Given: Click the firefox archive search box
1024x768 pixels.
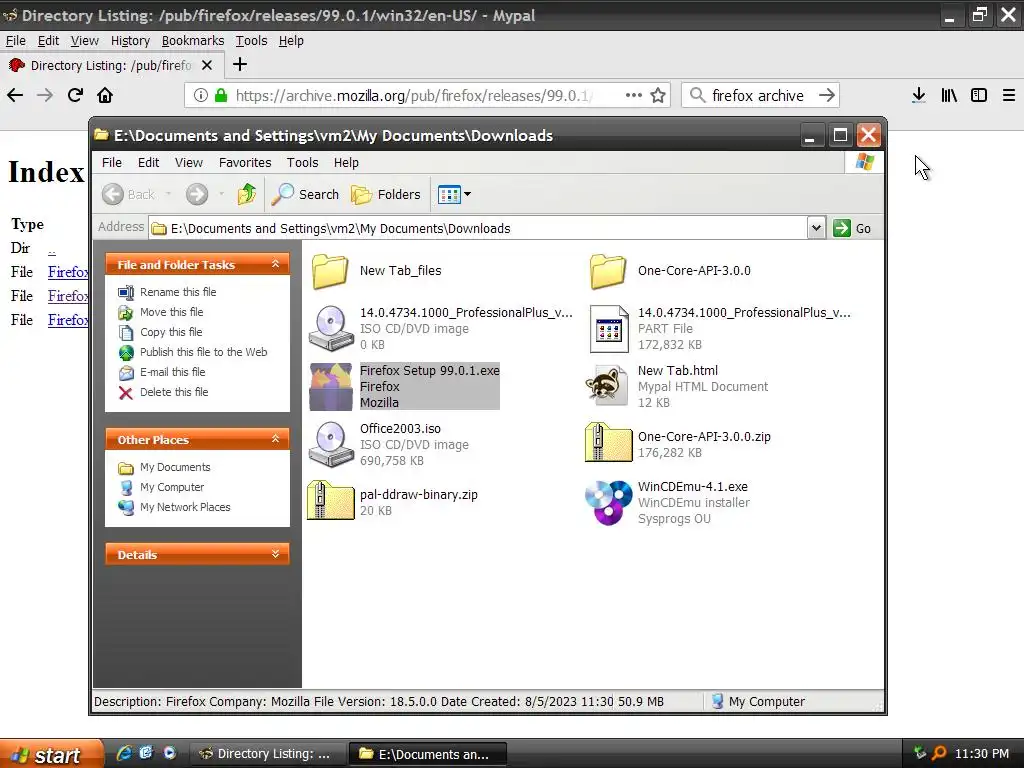Looking at the screenshot, I should [x=758, y=95].
